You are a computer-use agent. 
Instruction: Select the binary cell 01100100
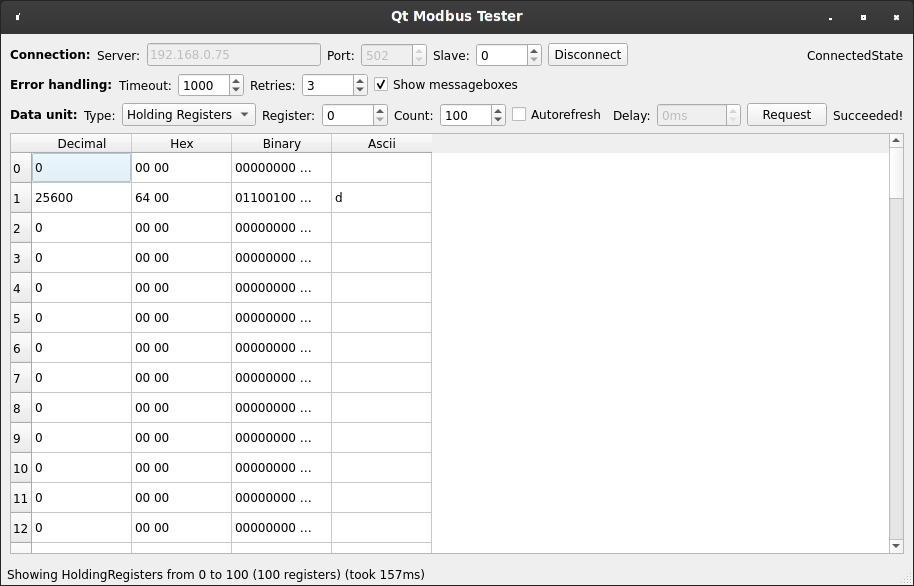(282, 198)
